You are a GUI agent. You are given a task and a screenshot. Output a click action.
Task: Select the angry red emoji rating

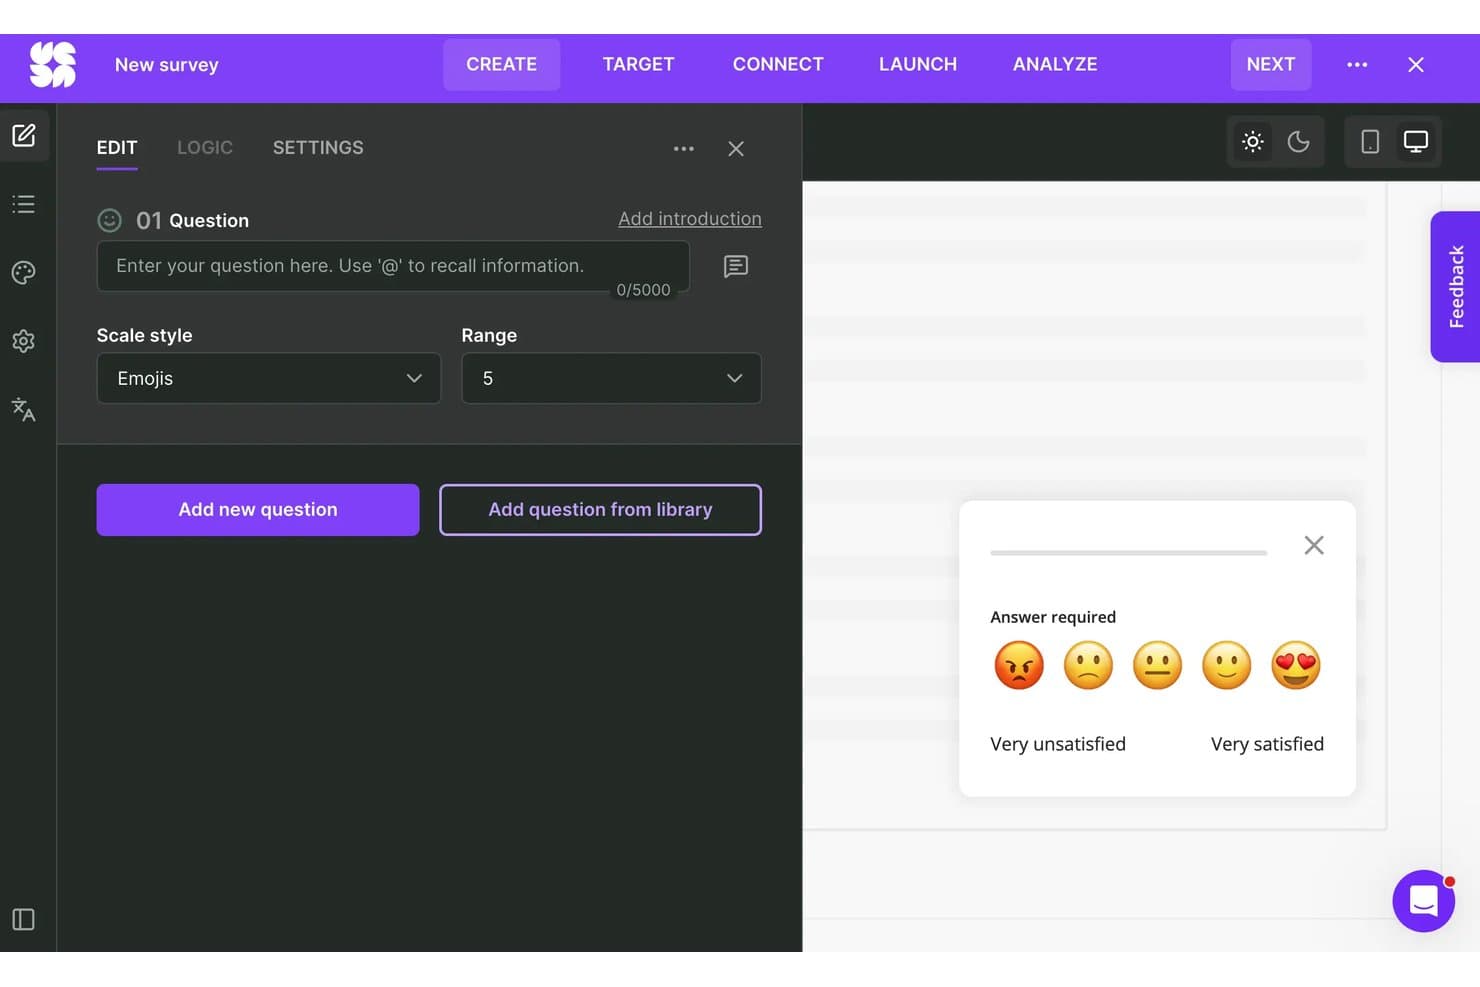(1019, 665)
